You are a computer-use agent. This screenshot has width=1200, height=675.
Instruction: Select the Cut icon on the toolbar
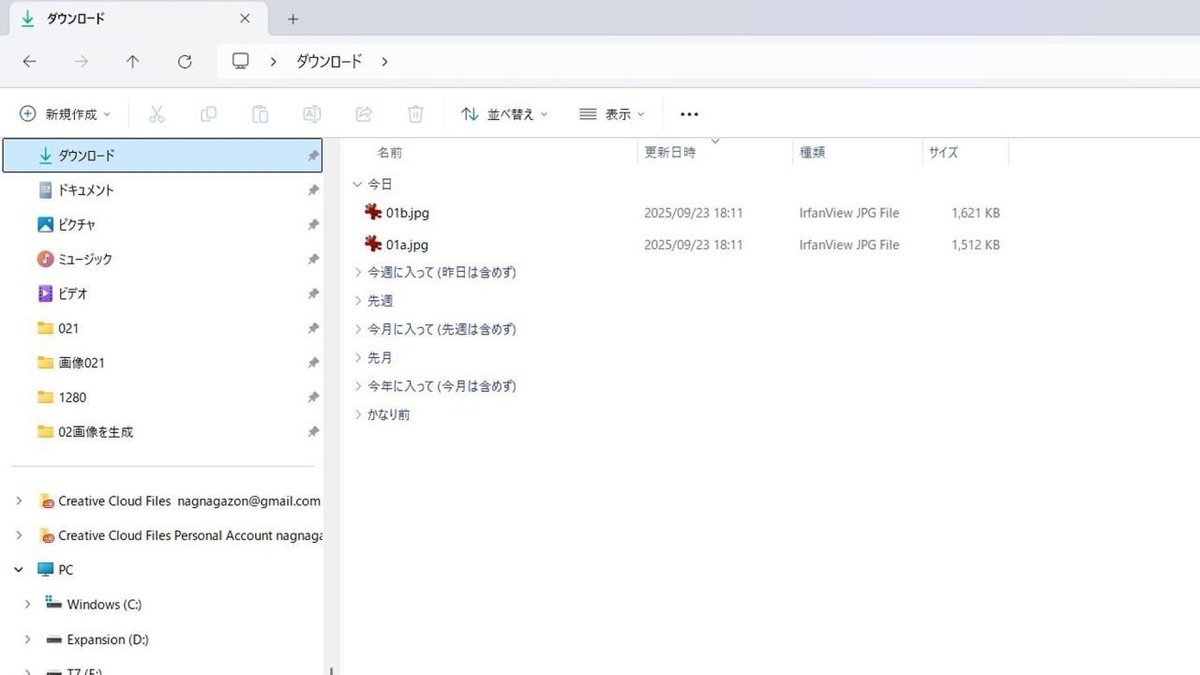click(156, 113)
